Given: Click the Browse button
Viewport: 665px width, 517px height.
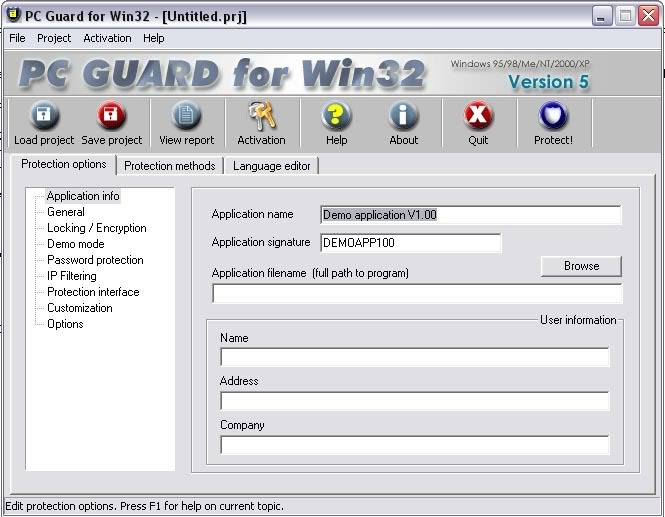Looking at the screenshot, I should click(581, 266).
